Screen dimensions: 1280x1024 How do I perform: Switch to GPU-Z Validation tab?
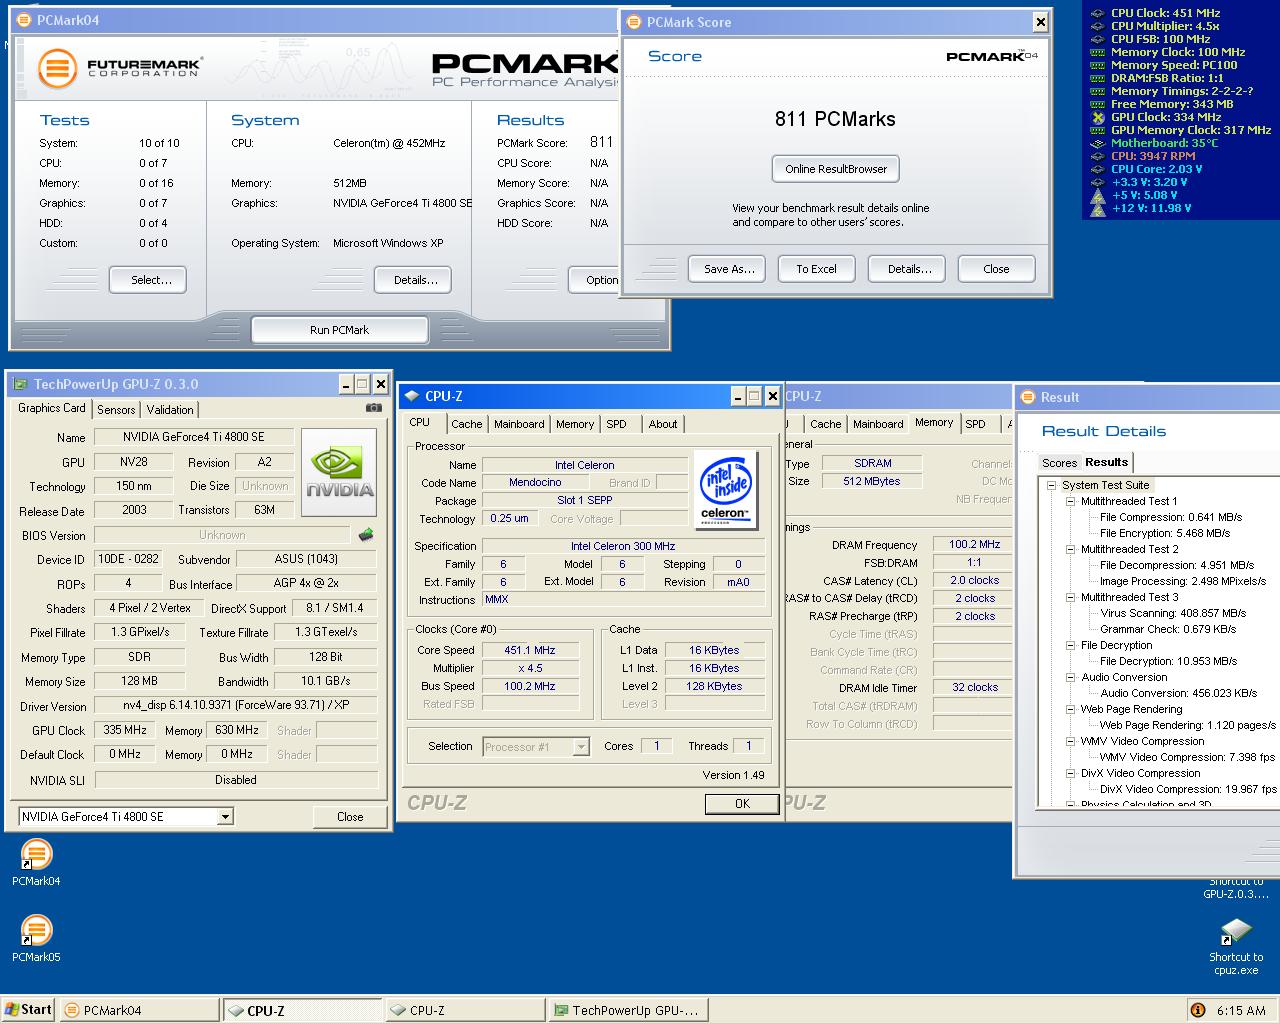(170, 410)
